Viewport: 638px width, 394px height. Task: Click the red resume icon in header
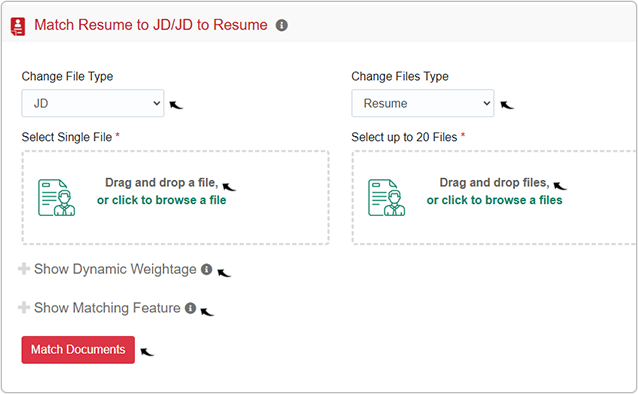pos(17,26)
